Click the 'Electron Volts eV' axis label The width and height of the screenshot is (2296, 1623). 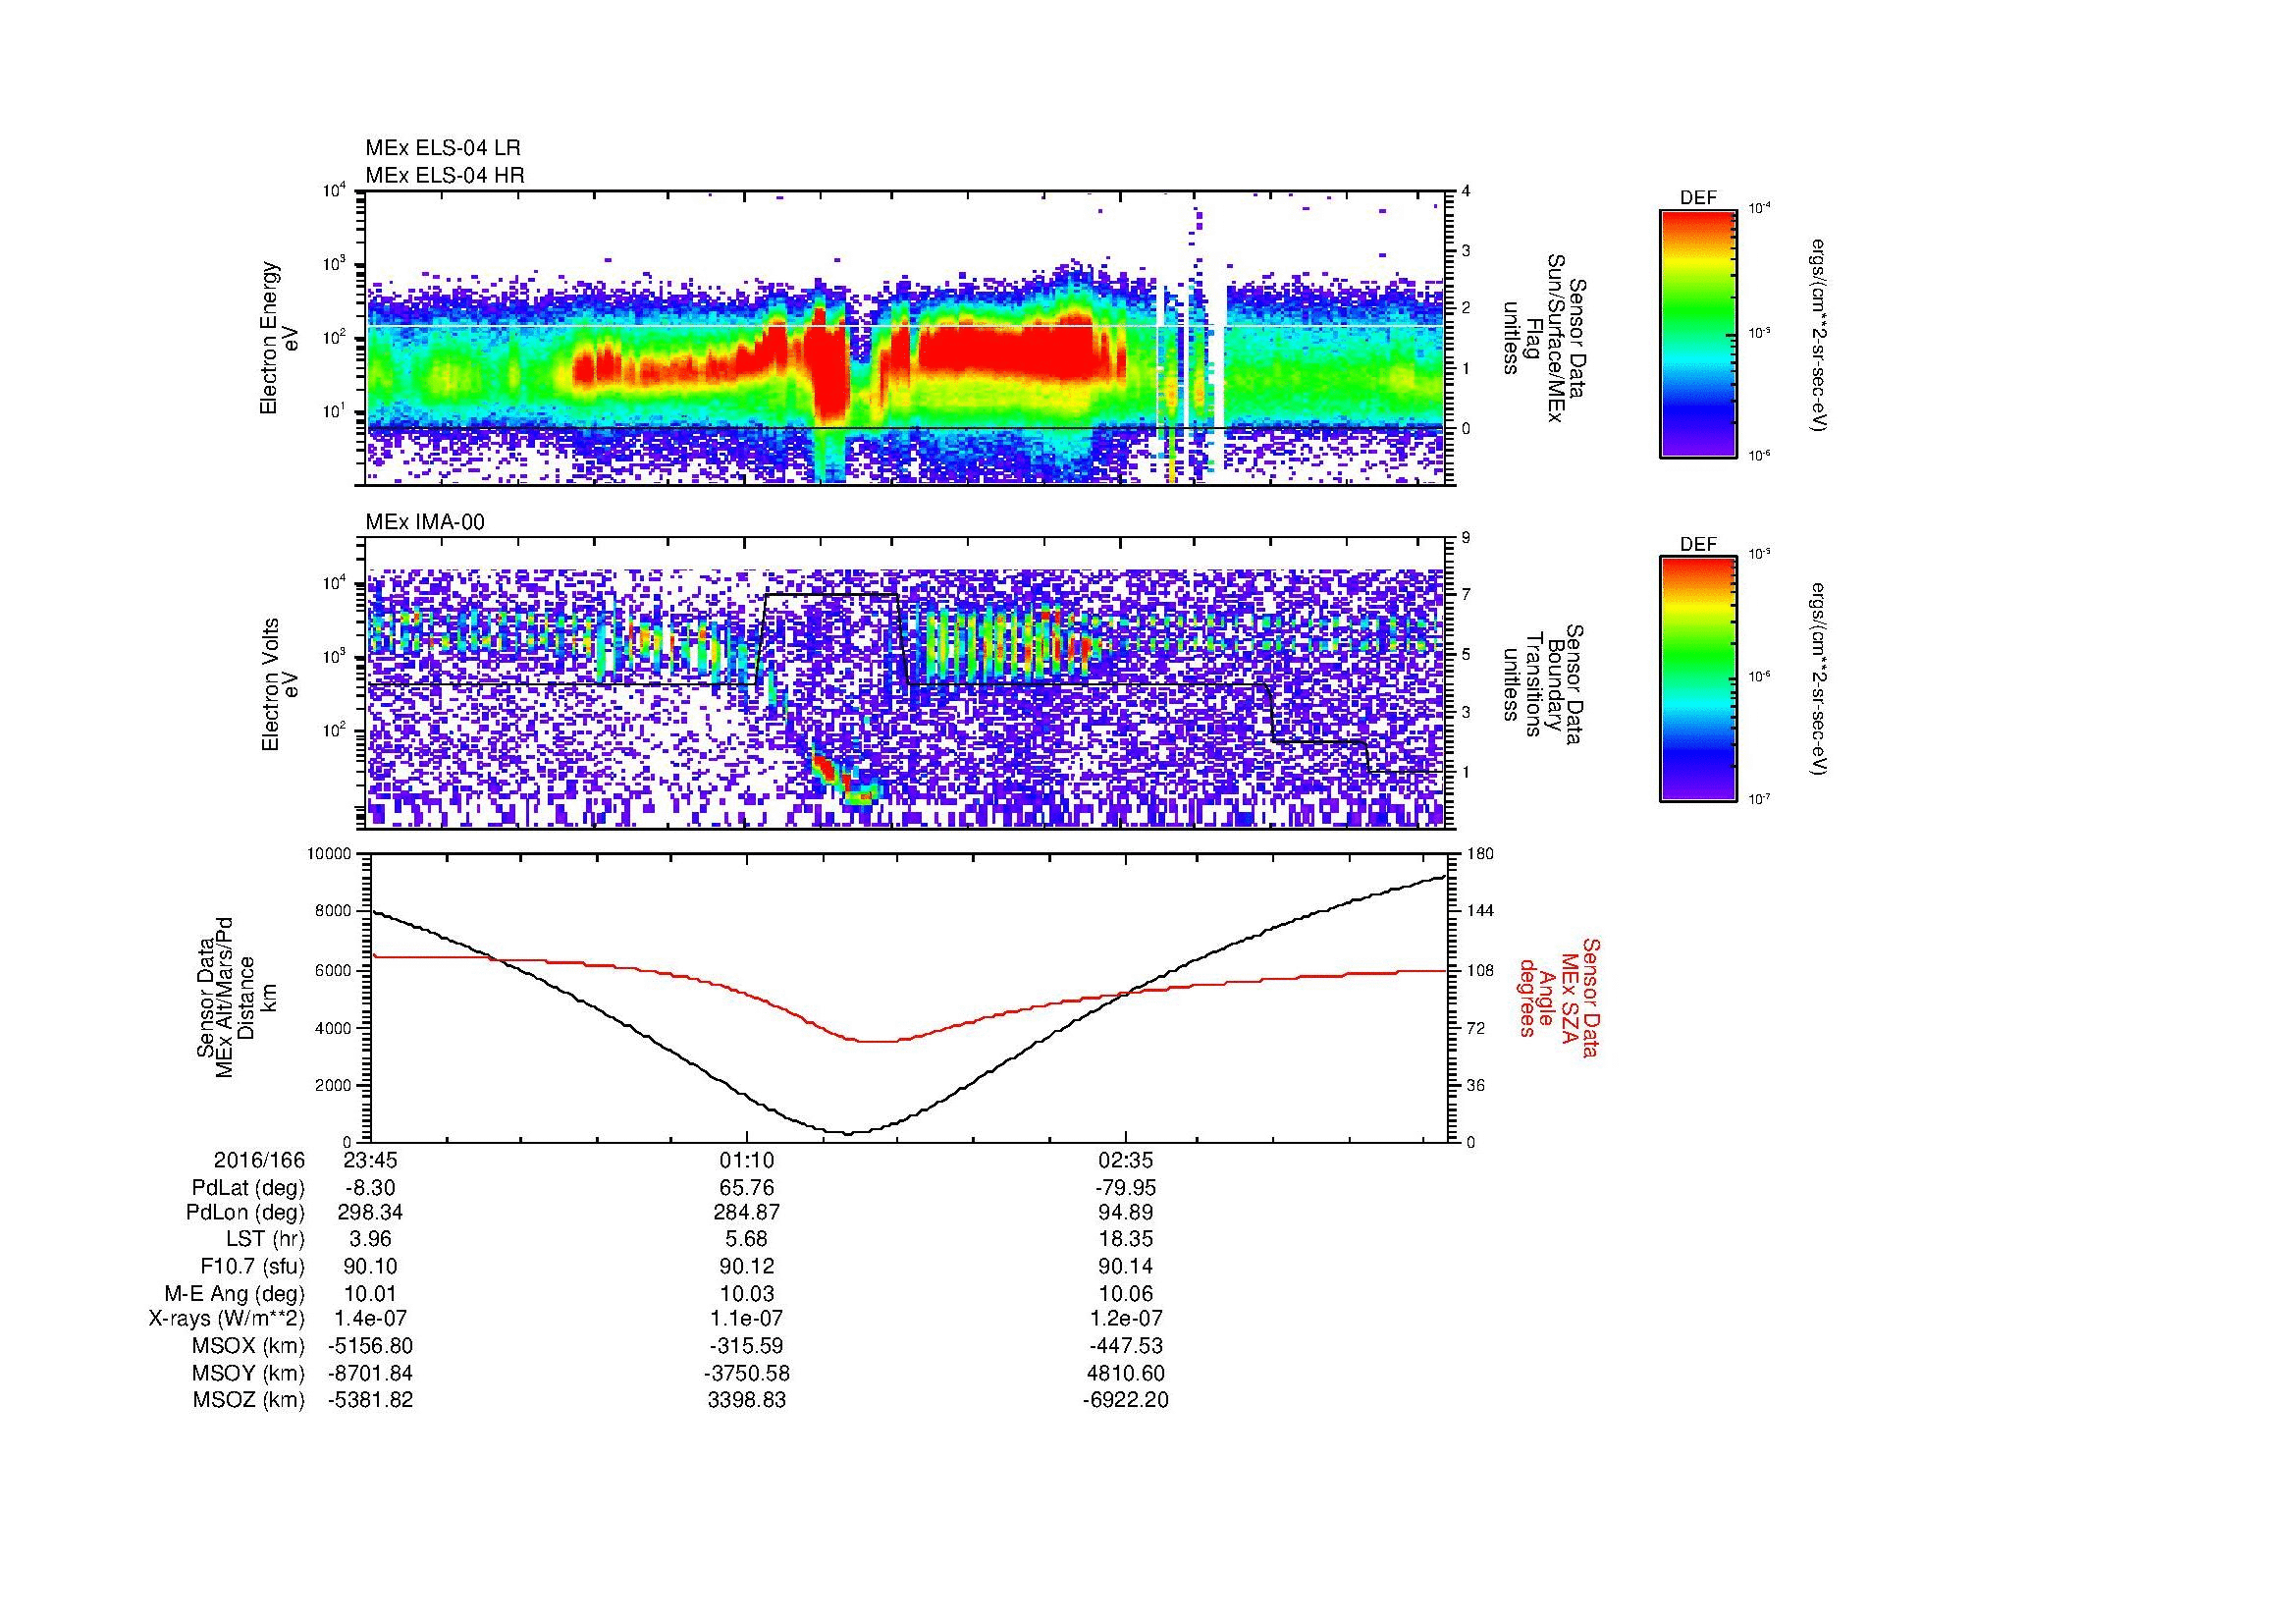[x=279, y=685]
